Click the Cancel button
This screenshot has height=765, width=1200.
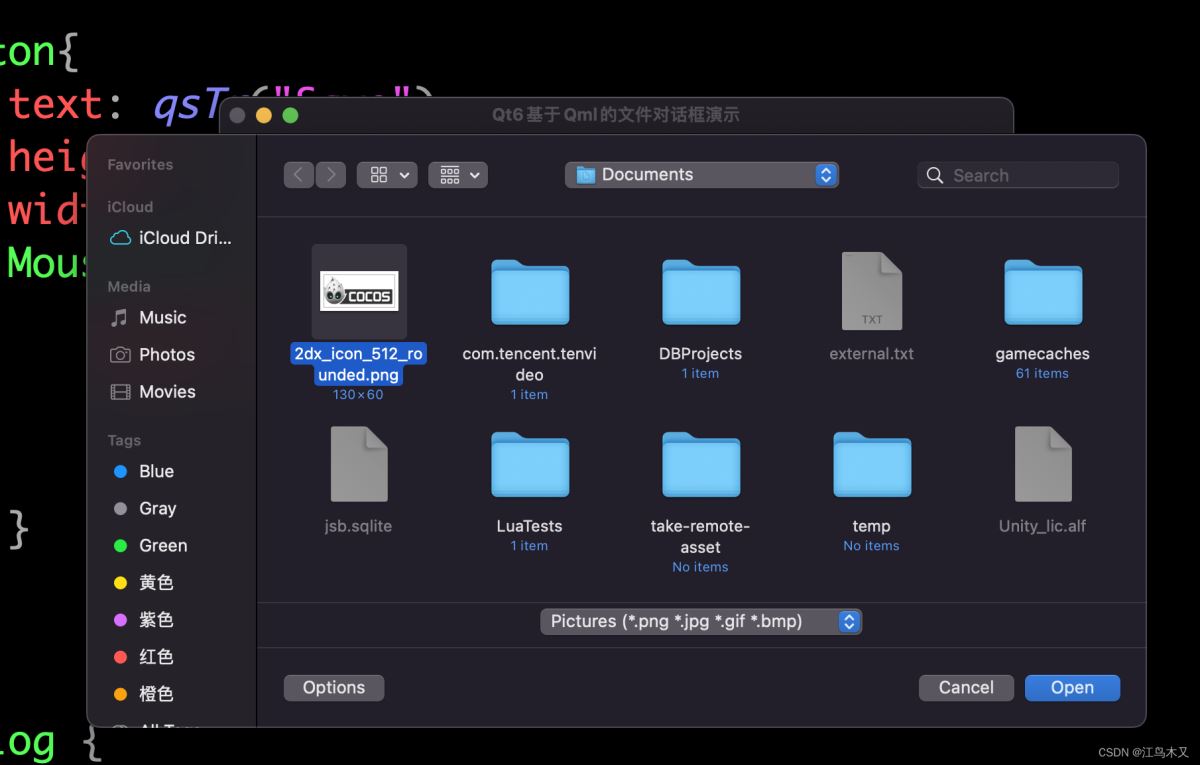[x=965, y=687]
